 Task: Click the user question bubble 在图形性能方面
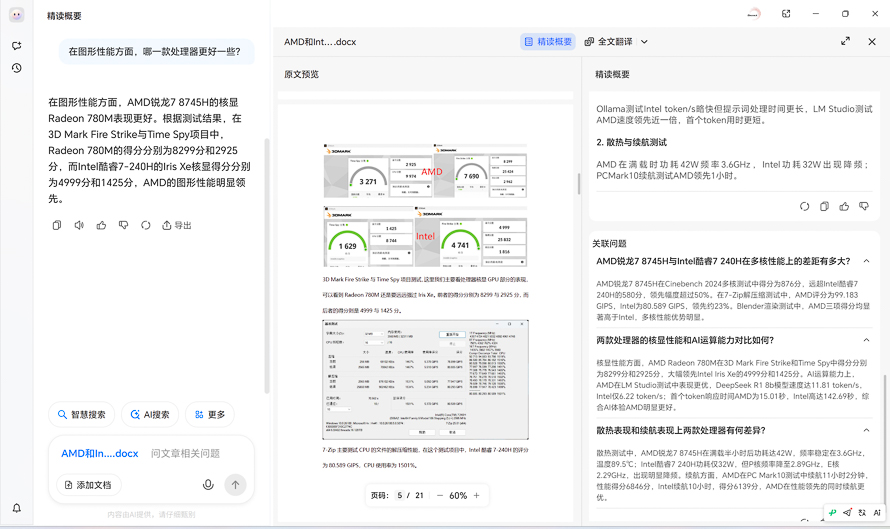pos(156,52)
